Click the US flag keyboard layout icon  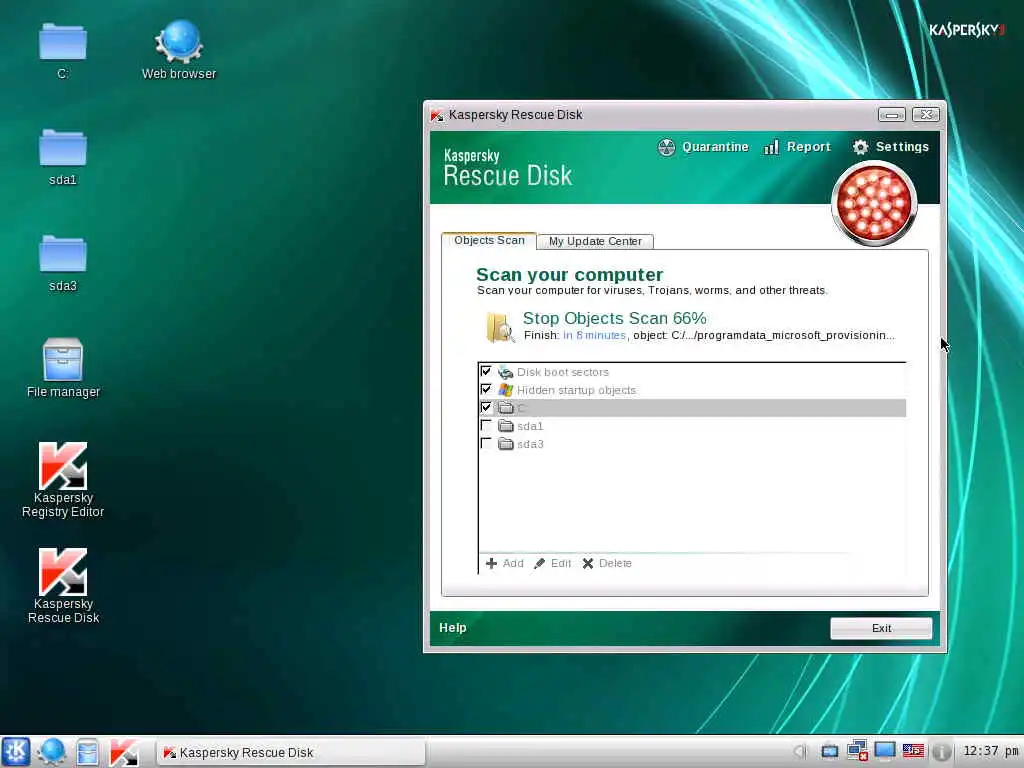[x=913, y=751]
